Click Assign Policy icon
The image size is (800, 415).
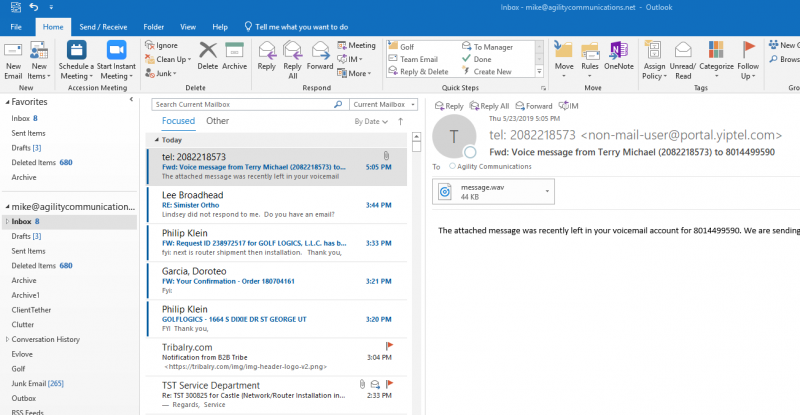pyautogui.click(x=654, y=51)
